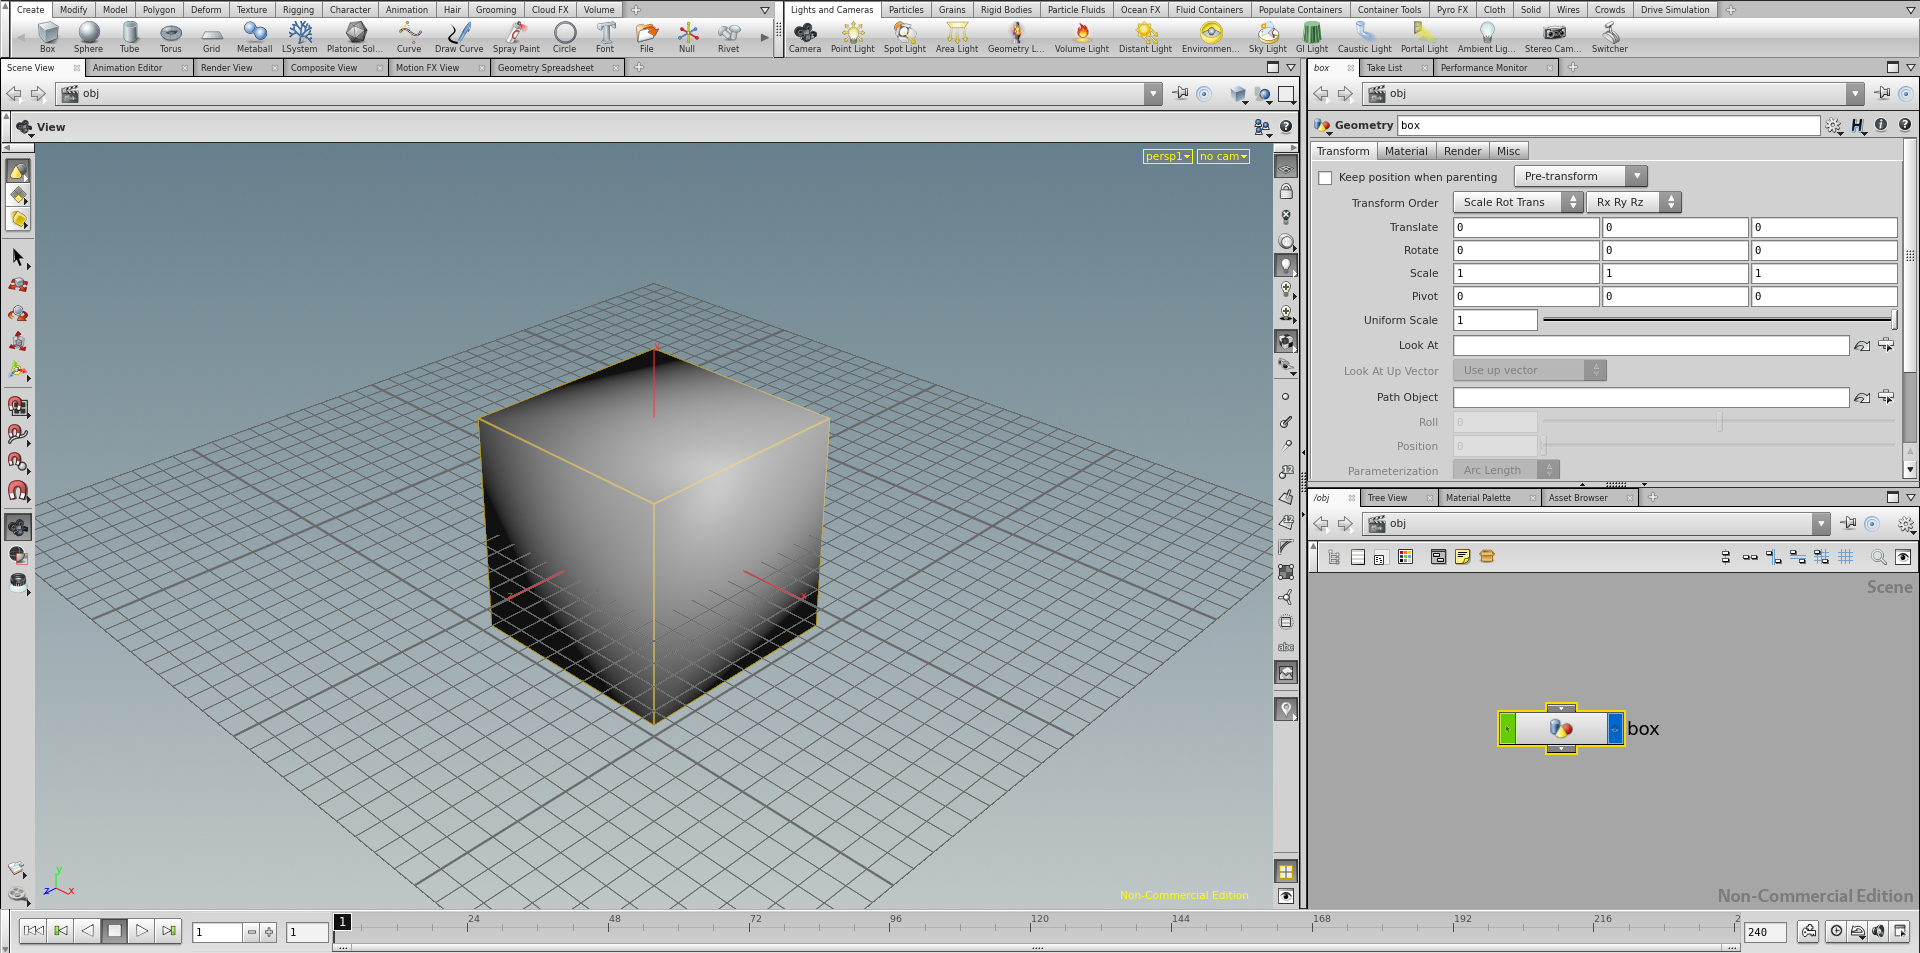
Task: Add a Portal Light
Action: tap(1424, 37)
